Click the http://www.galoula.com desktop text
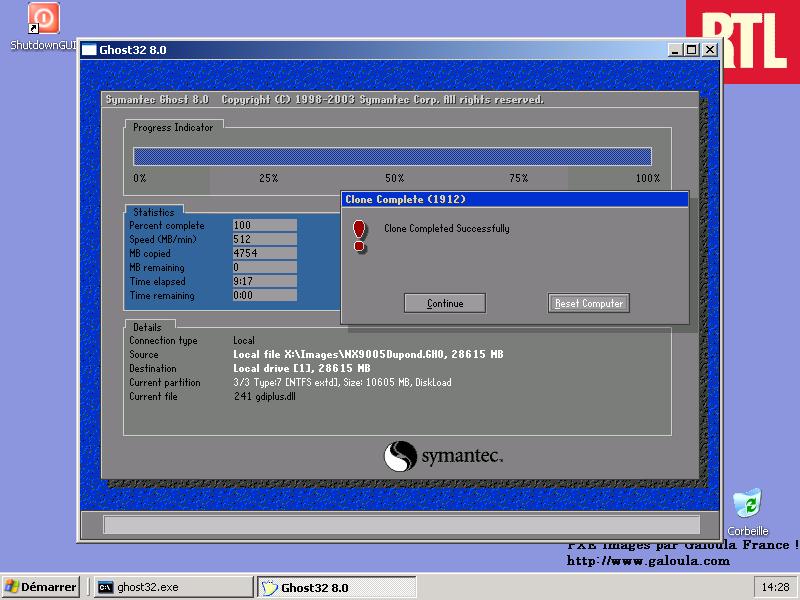The width and height of the screenshot is (800, 600). pyautogui.click(x=648, y=561)
